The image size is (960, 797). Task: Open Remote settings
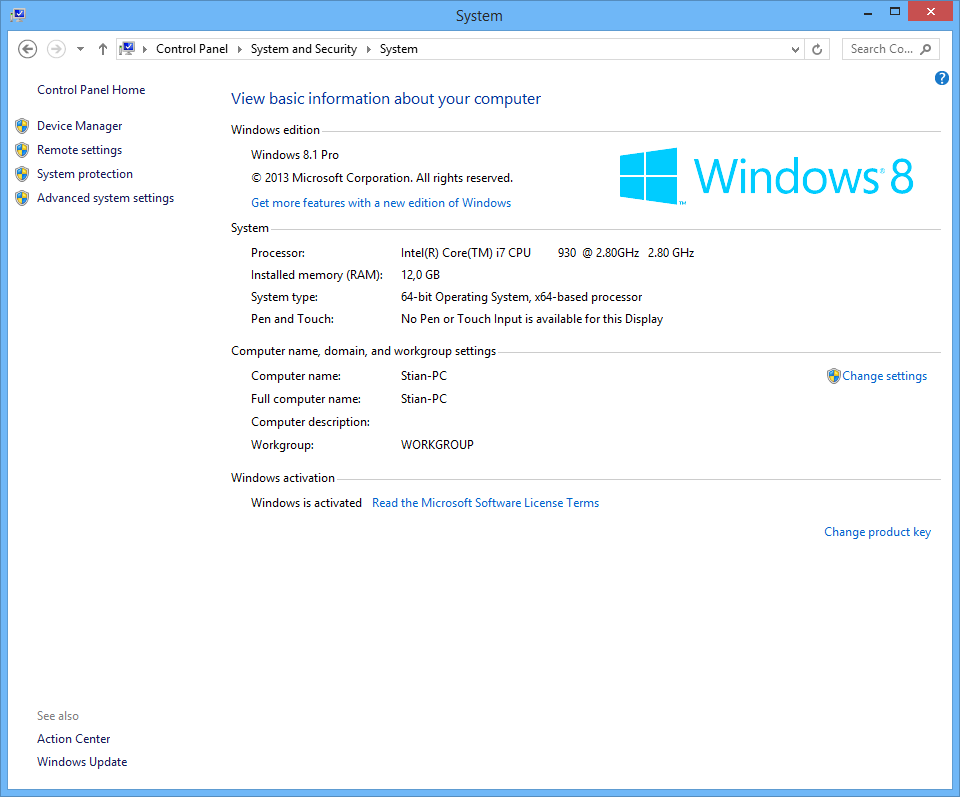[80, 150]
